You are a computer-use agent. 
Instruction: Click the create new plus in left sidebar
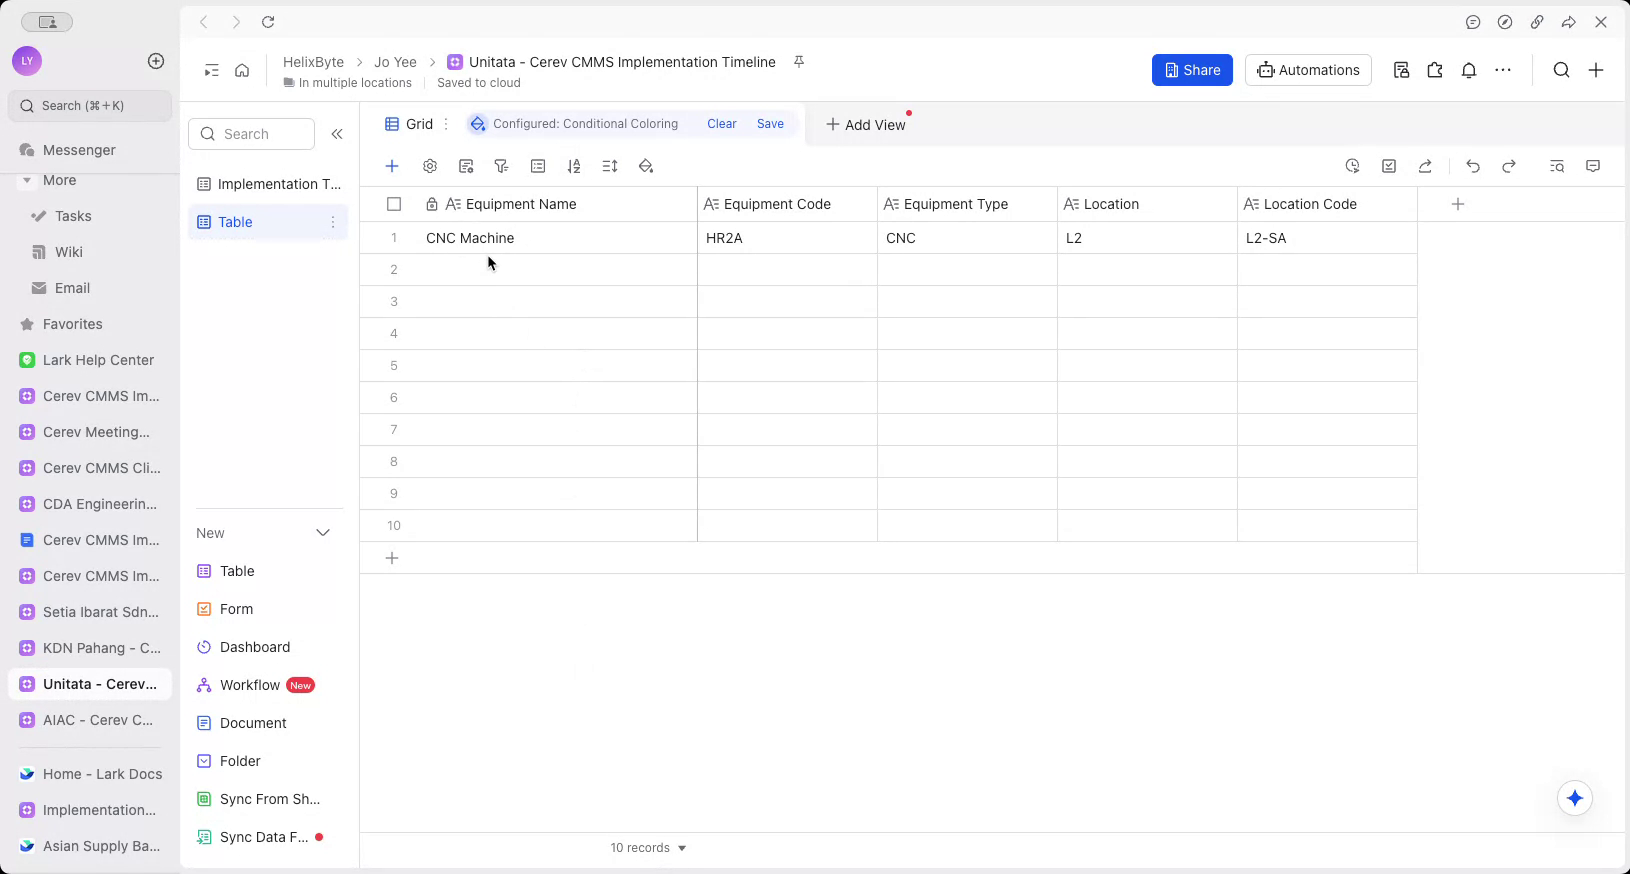pyautogui.click(x=156, y=61)
